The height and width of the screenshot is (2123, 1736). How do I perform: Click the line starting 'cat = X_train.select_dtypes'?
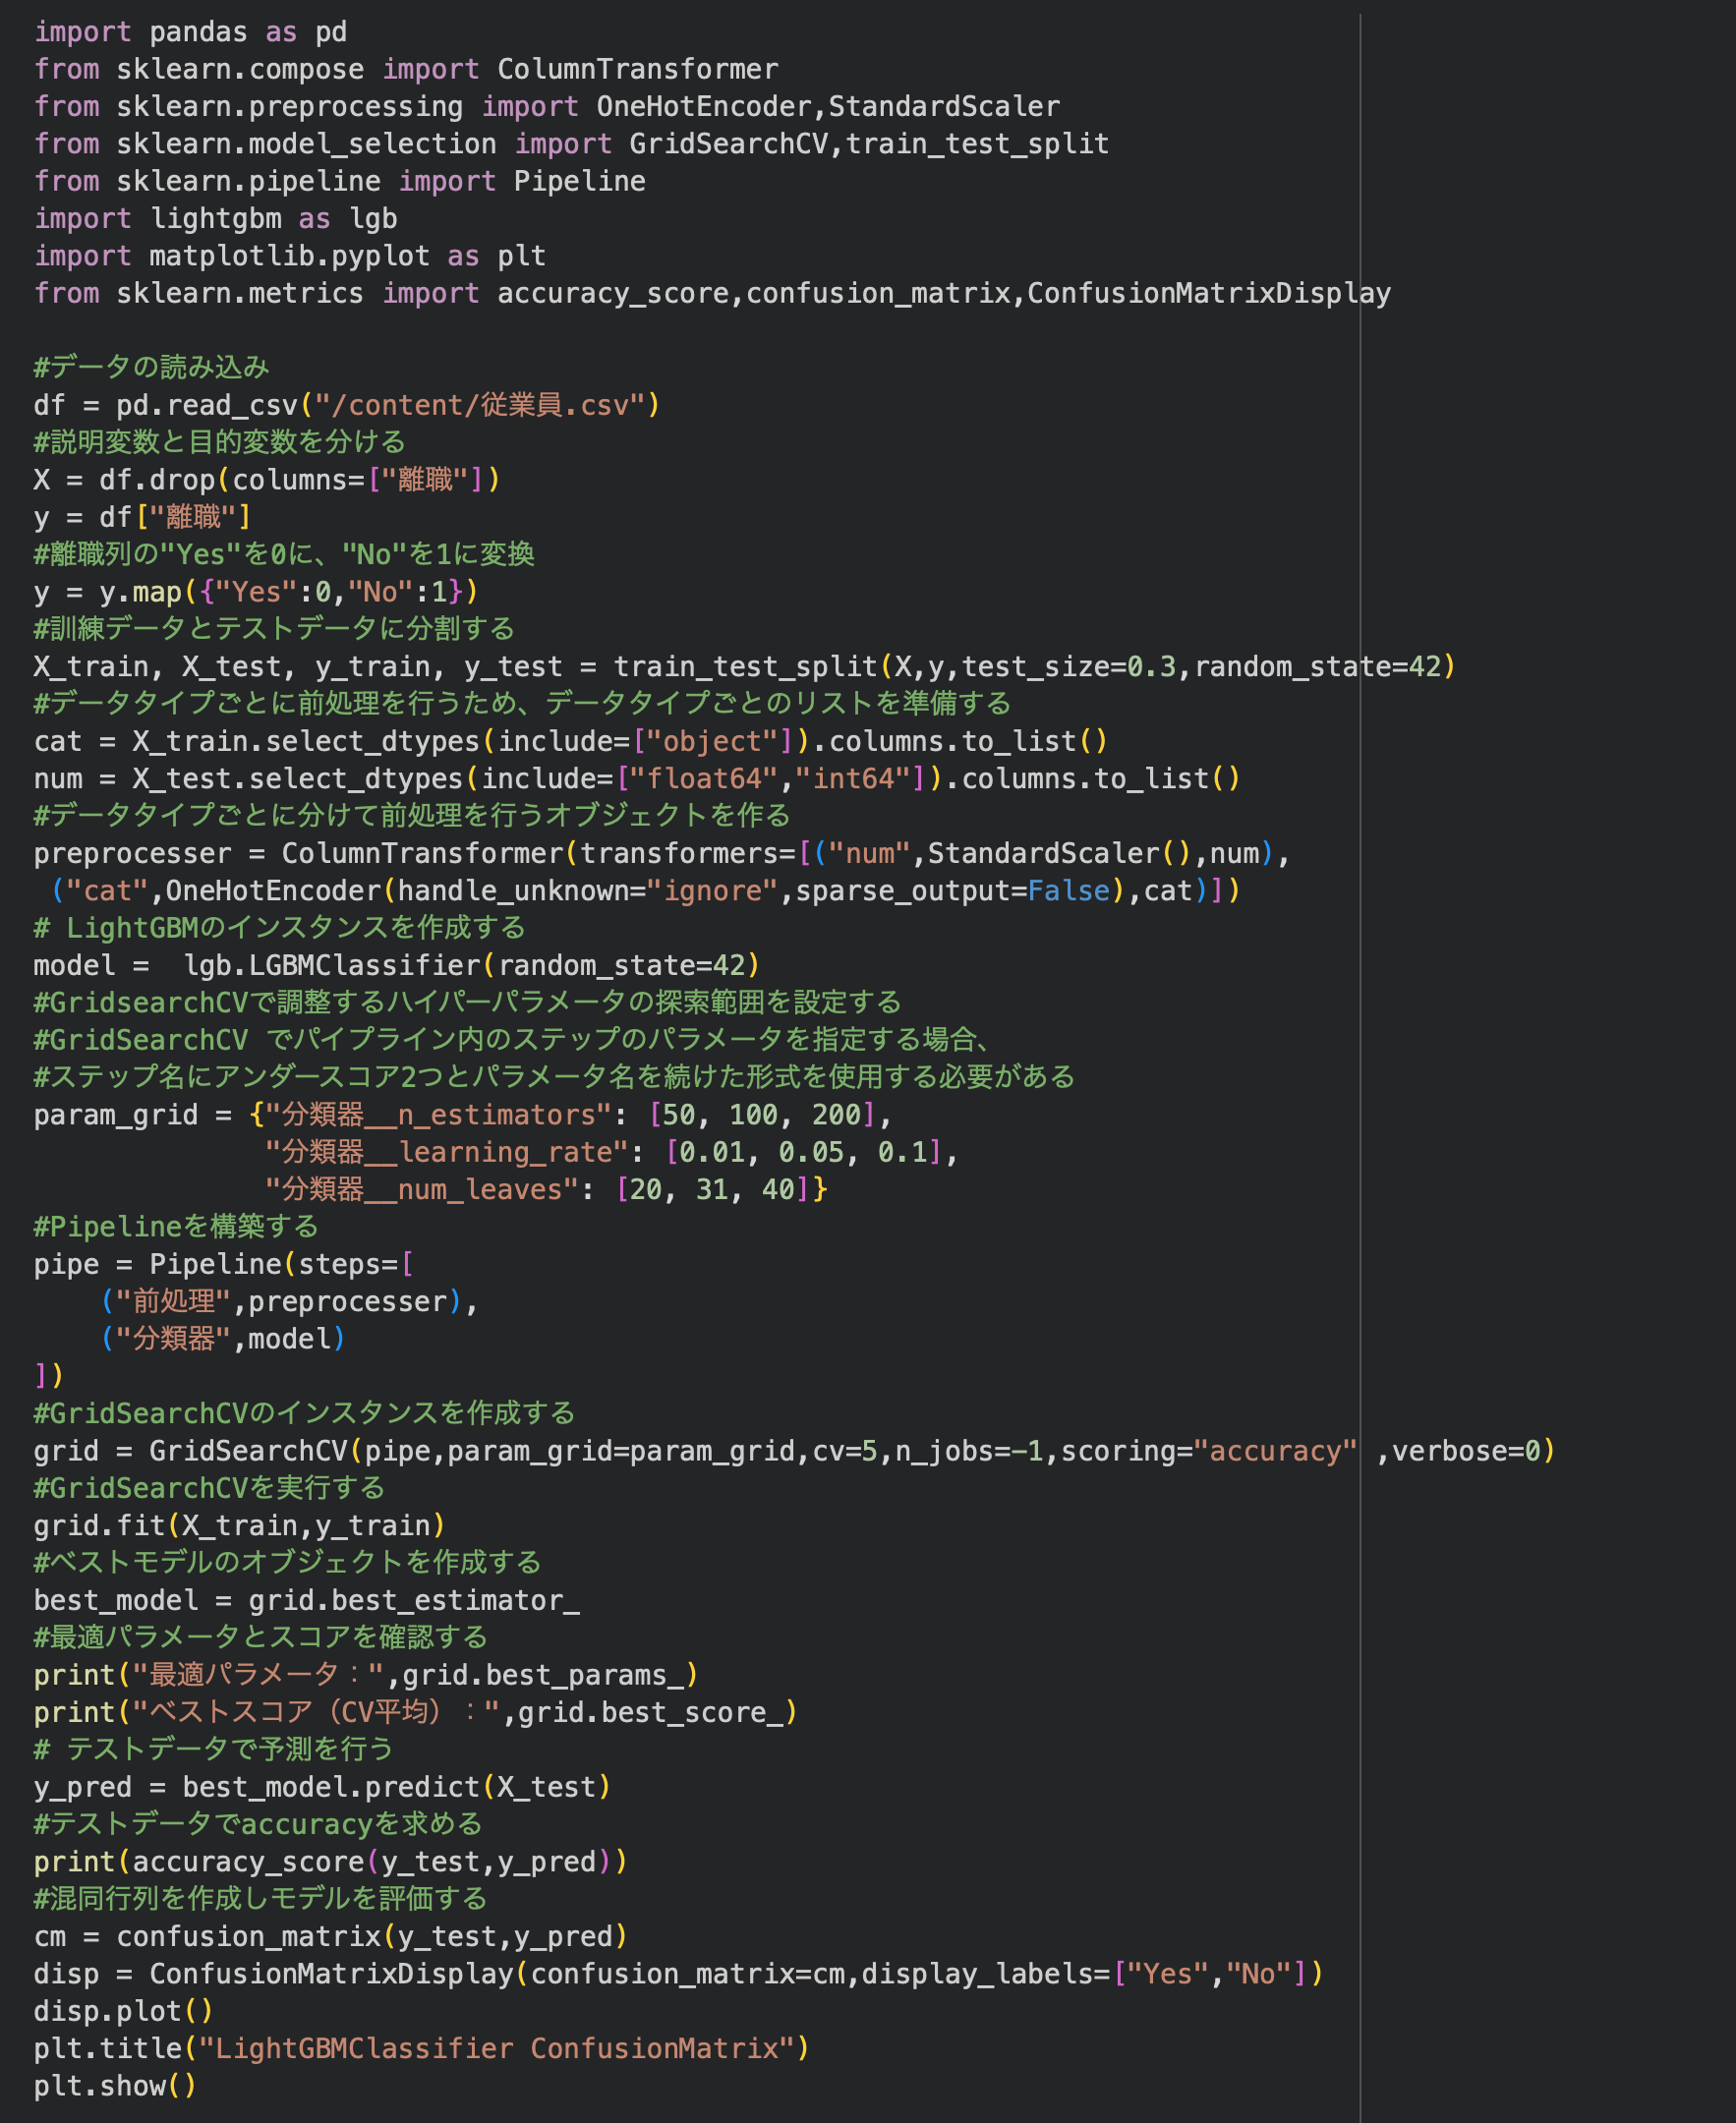[570, 741]
